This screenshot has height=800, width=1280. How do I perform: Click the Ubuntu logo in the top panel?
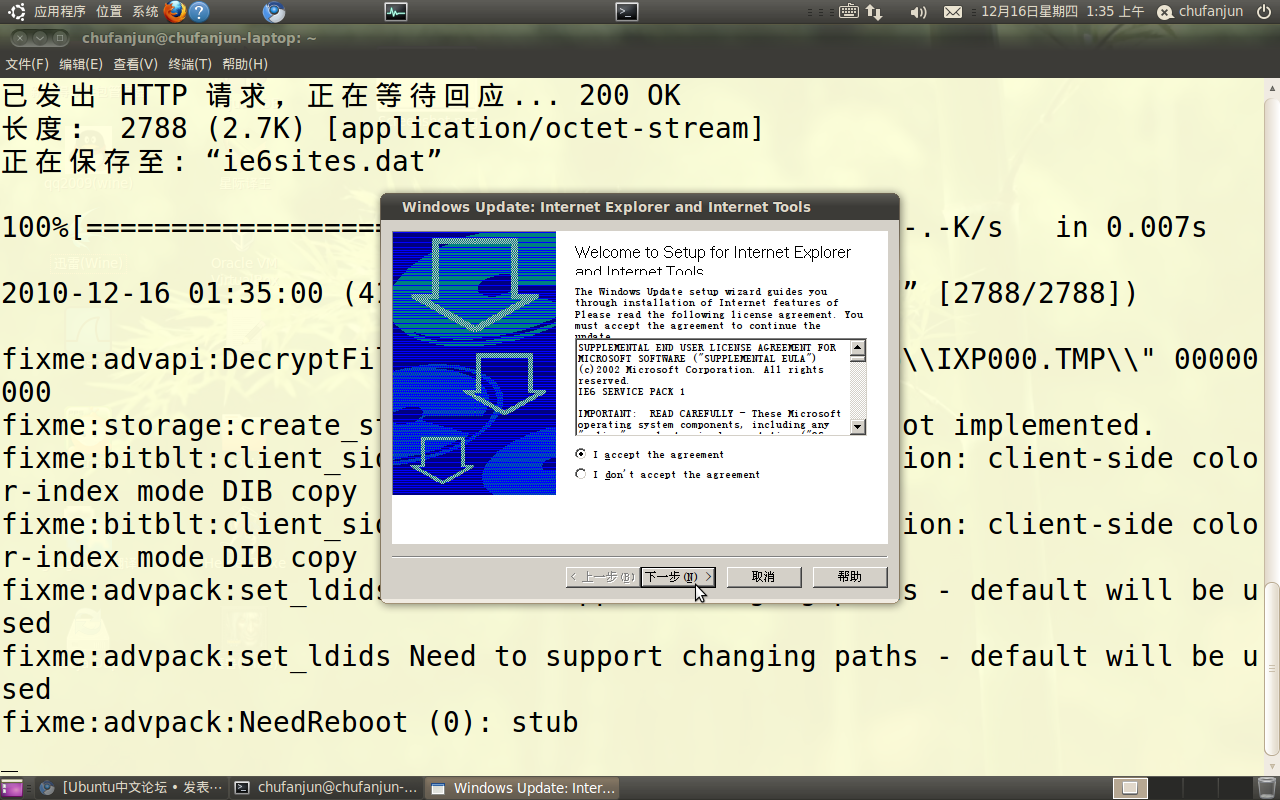(17, 12)
